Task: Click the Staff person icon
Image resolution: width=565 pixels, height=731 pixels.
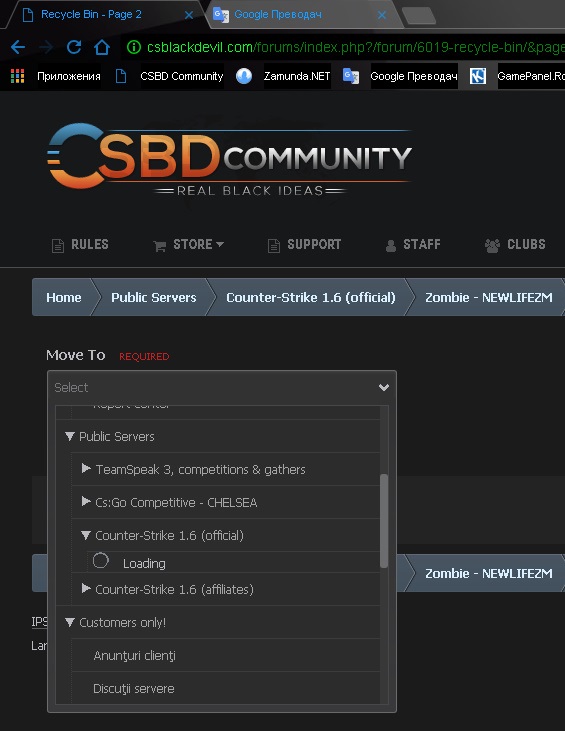Action: tap(391, 246)
